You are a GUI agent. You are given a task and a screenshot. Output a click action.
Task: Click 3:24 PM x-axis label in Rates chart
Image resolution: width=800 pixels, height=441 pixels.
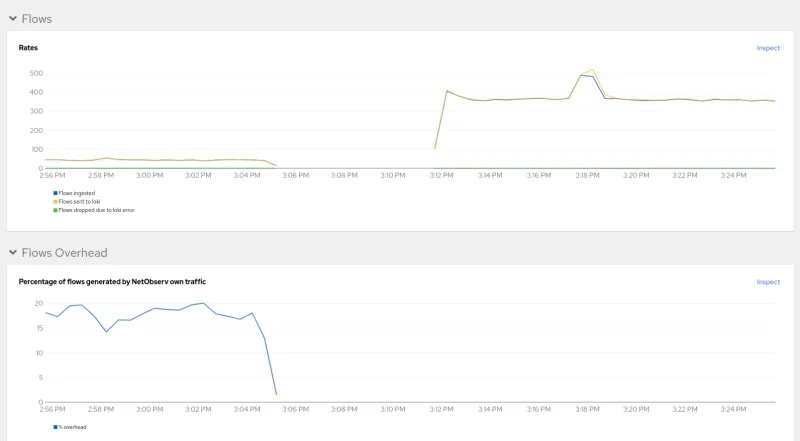coord(733,175)
